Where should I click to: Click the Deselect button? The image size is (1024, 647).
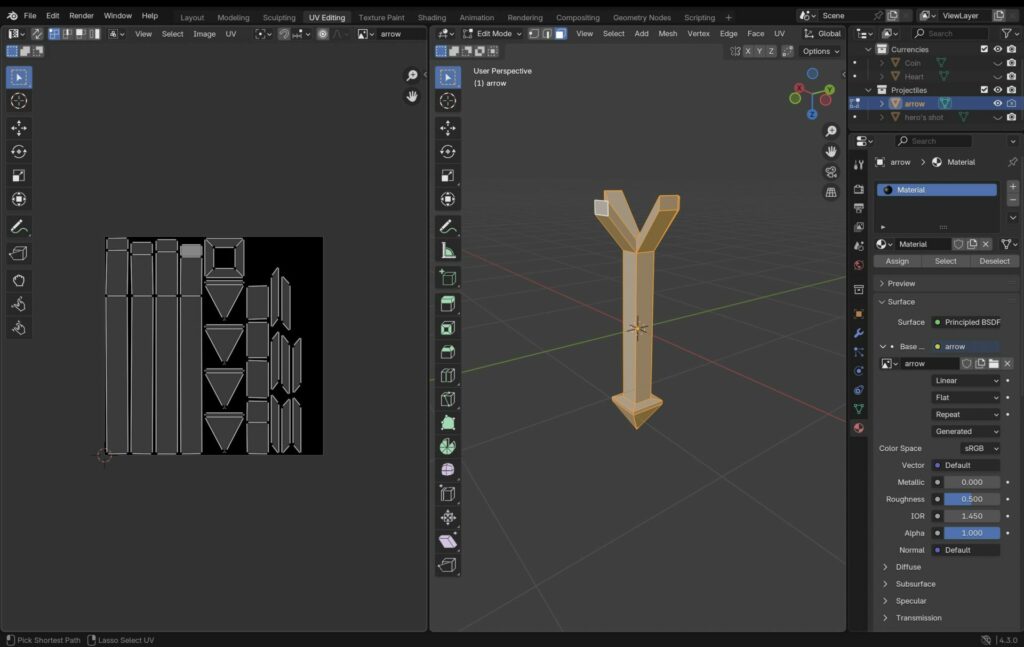pyautogui.click(x=994, y=261)
